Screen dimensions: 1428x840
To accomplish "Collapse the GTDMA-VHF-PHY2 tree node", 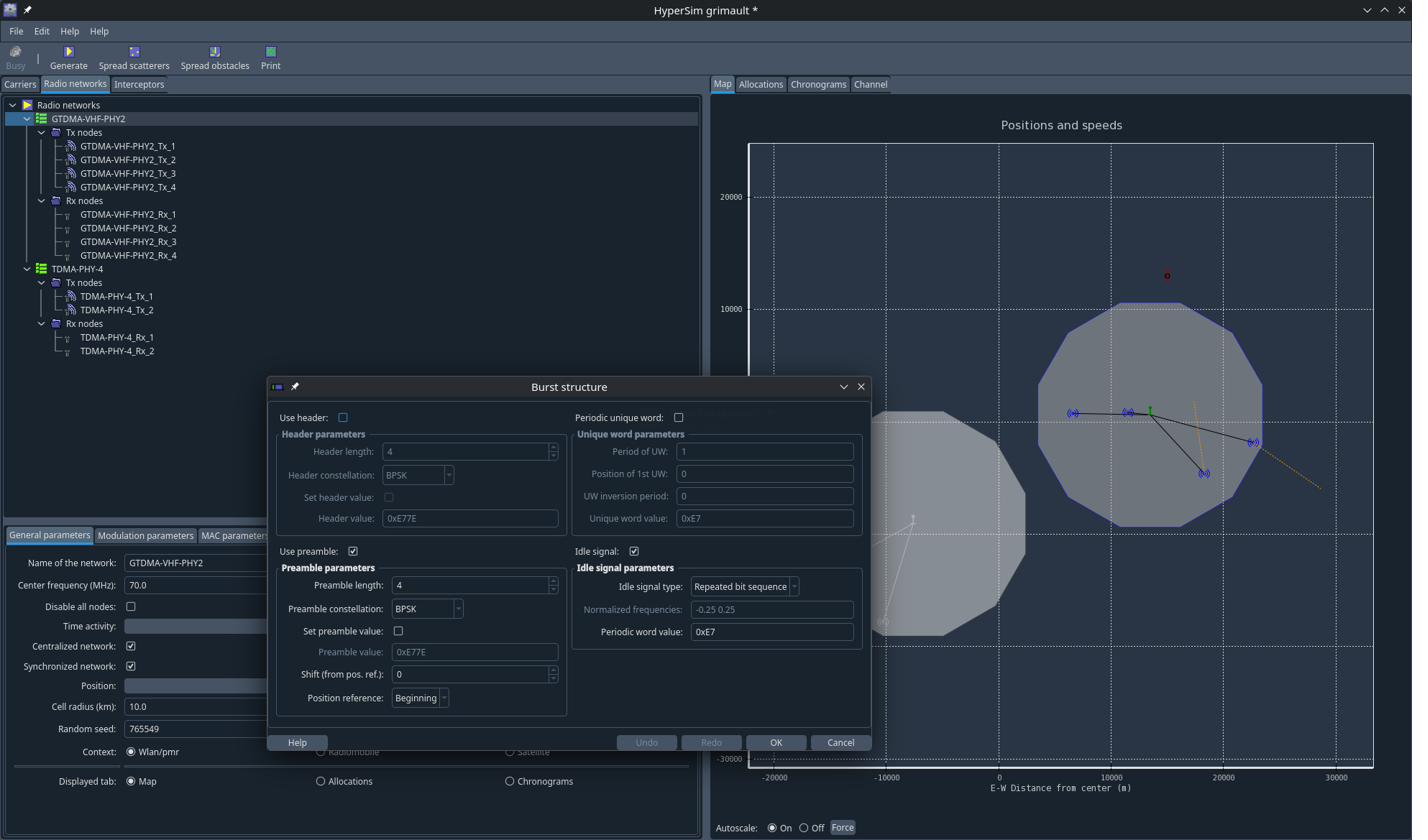I will [x=27, y=119].
